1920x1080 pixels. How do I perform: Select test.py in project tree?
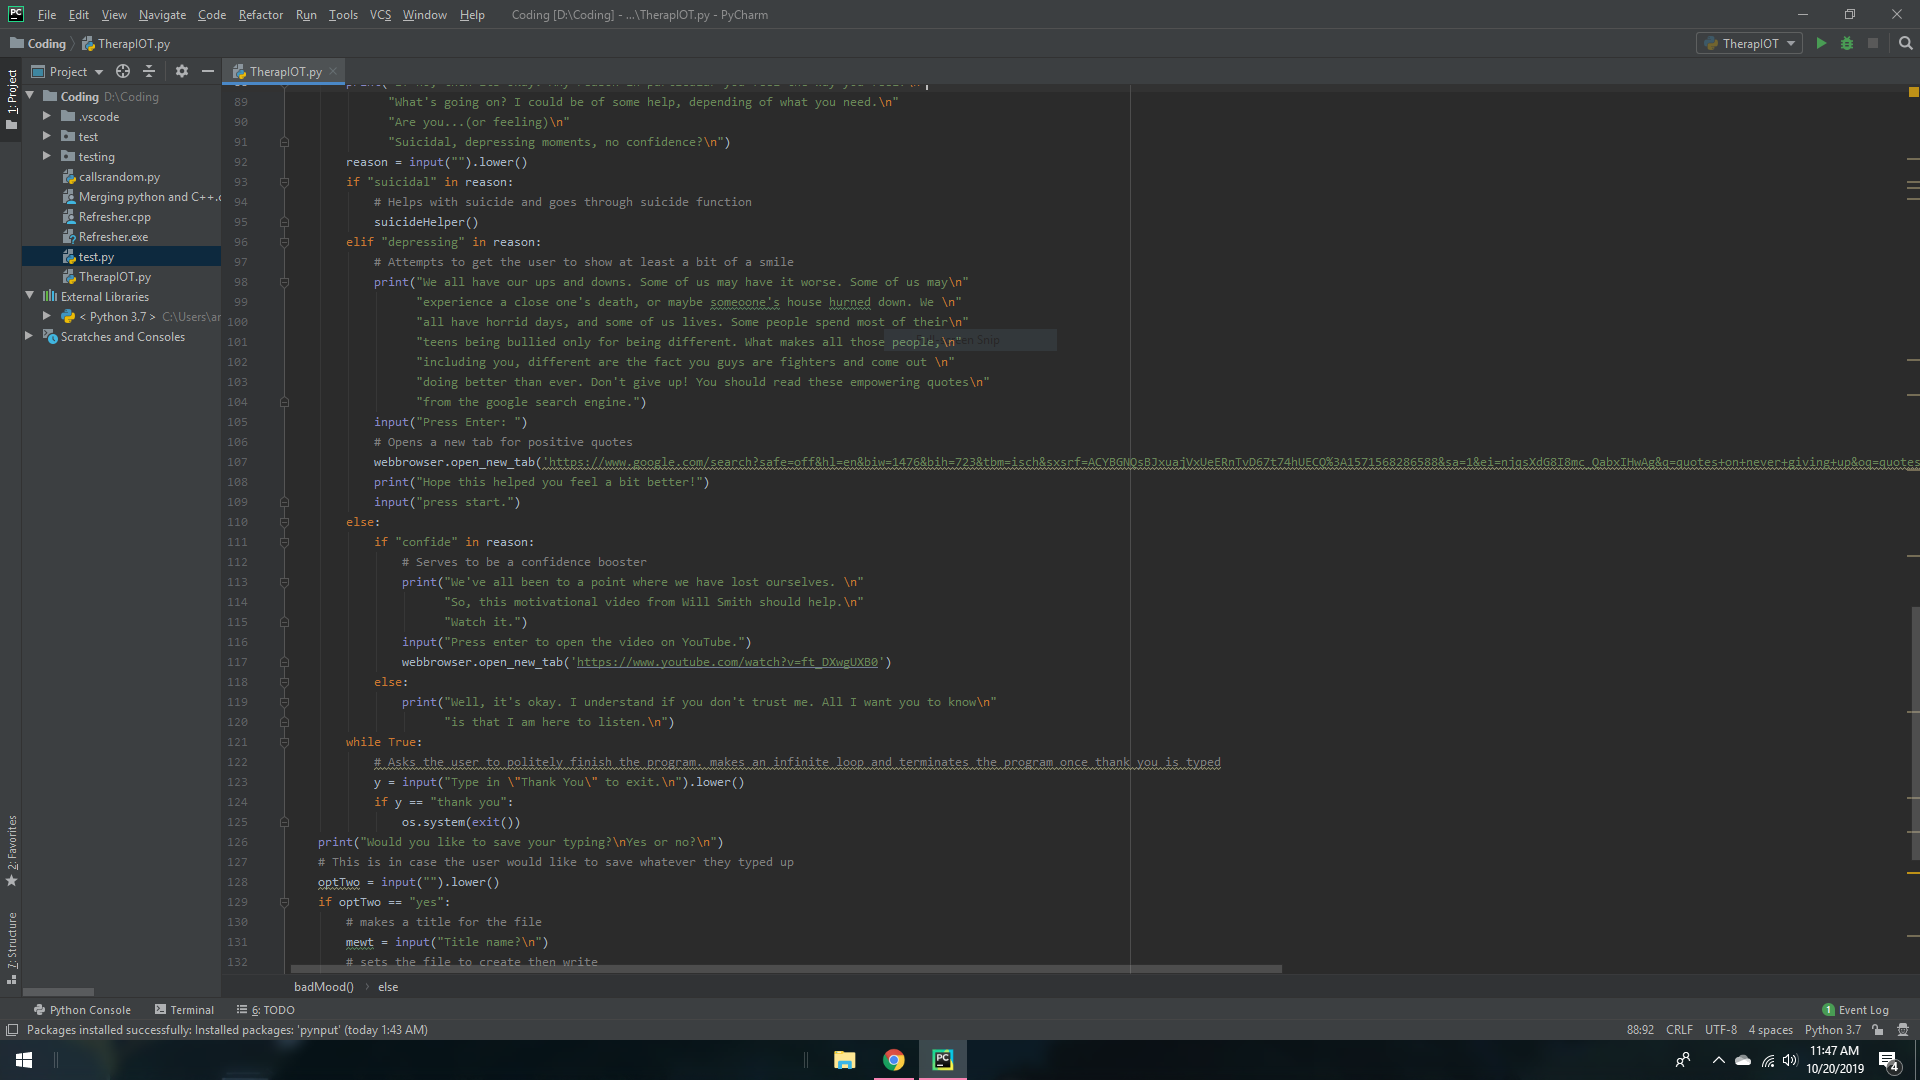coord(96,257)
